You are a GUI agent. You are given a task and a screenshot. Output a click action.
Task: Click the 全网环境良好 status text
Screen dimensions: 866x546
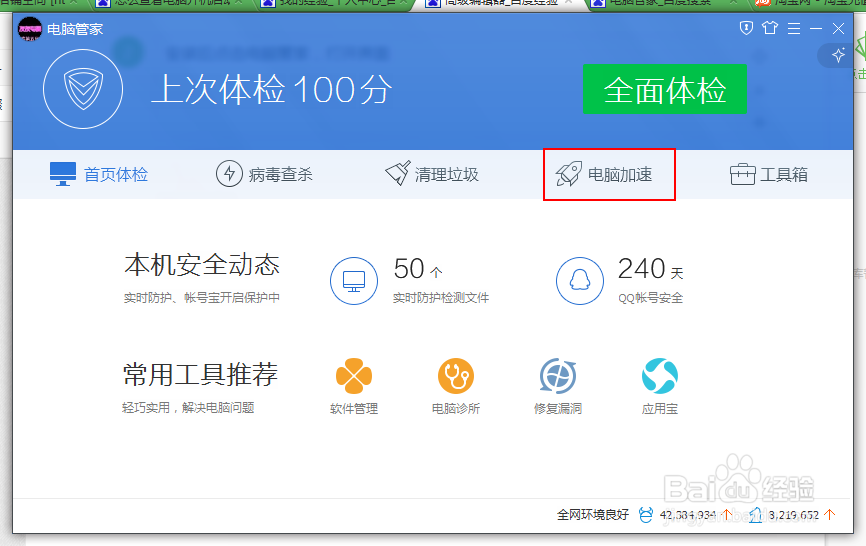click(593, 515)
